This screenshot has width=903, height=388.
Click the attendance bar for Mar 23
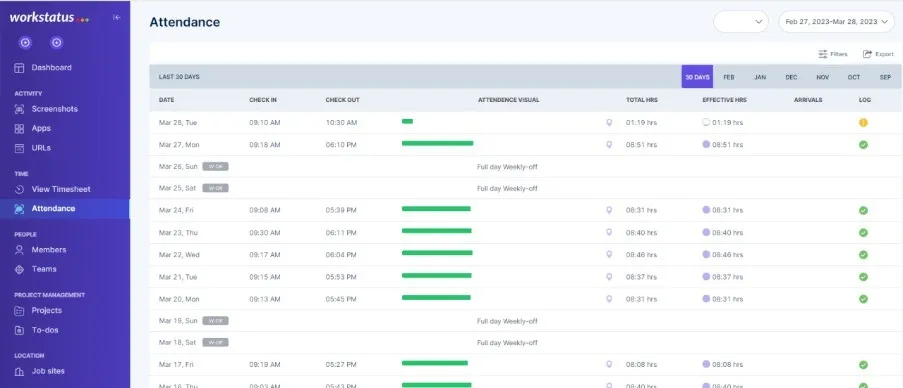coord(437,231)
